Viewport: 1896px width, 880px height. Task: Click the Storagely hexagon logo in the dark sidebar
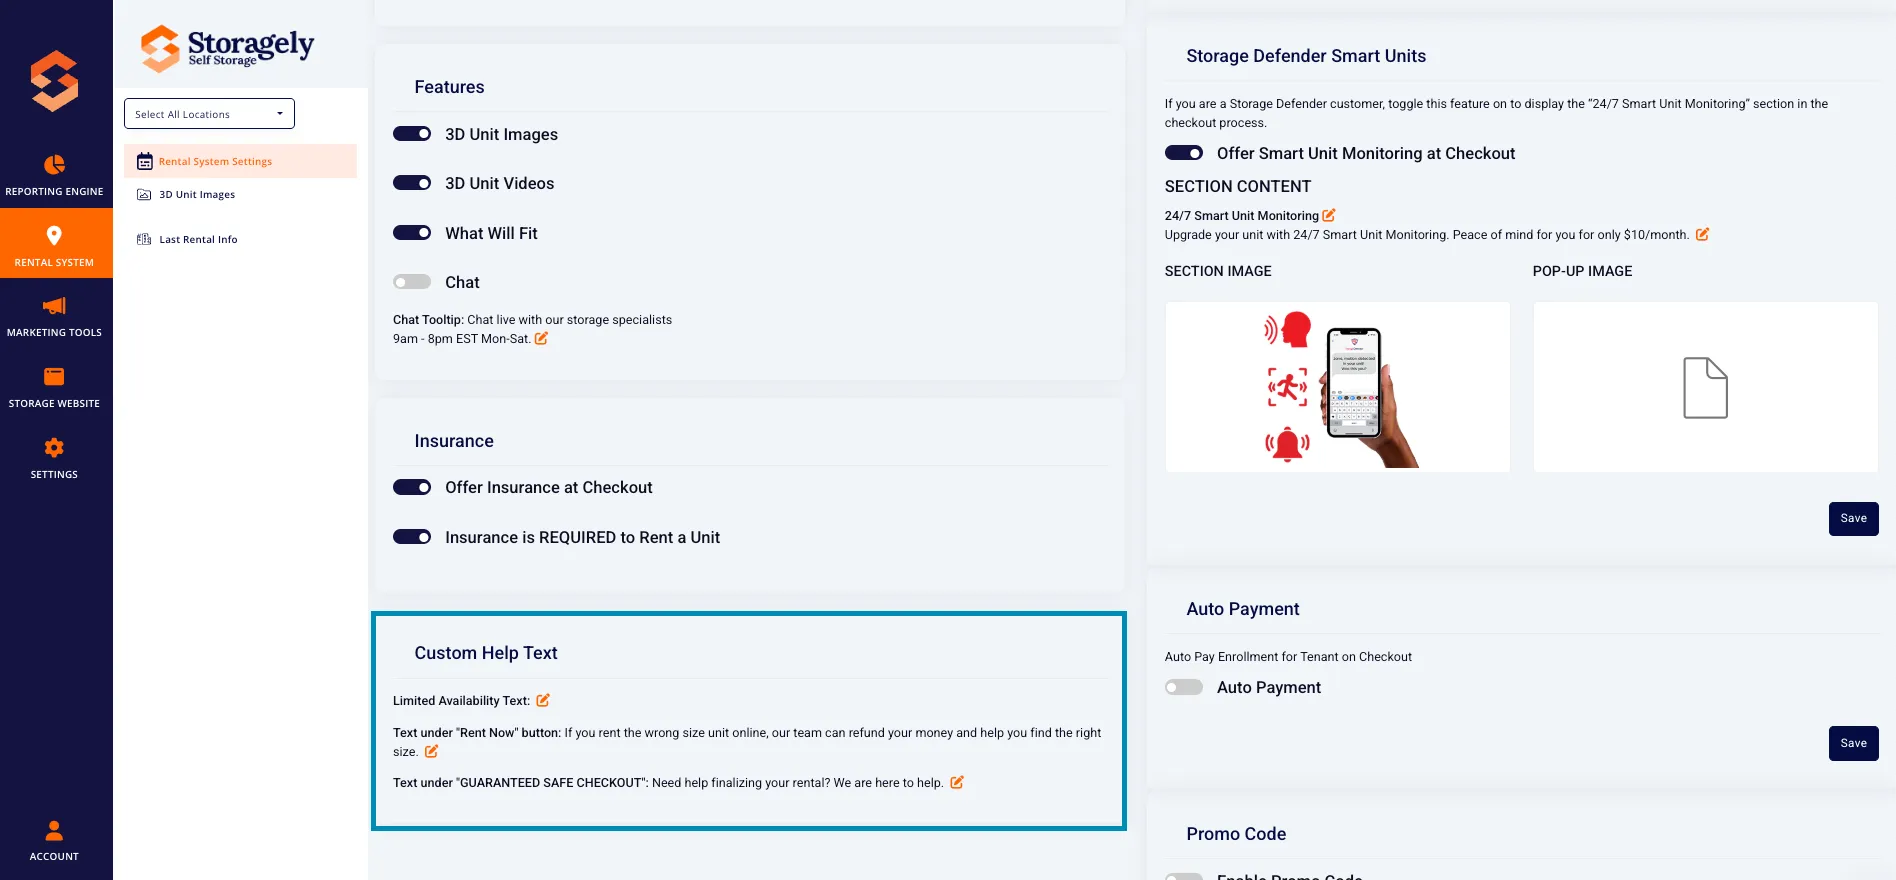(x=54, y=80)
